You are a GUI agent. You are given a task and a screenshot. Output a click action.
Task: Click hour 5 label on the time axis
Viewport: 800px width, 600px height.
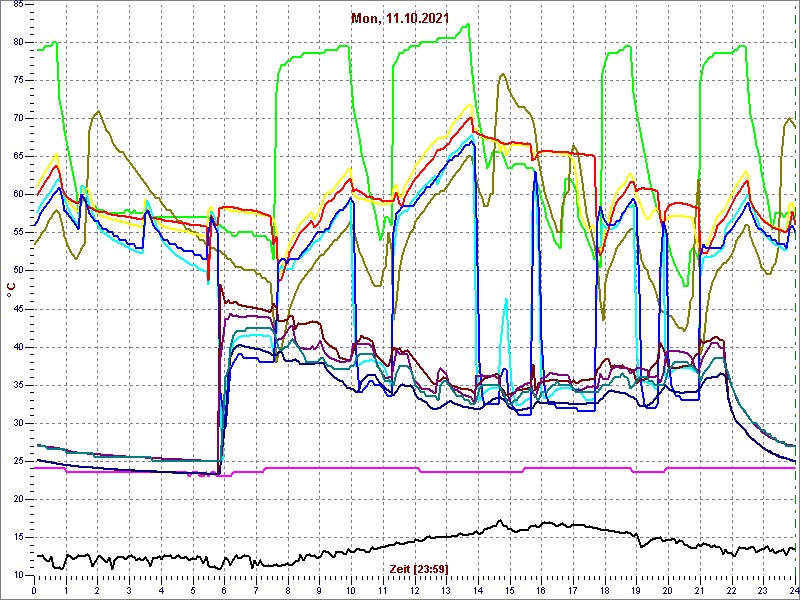tap(193, 590)
